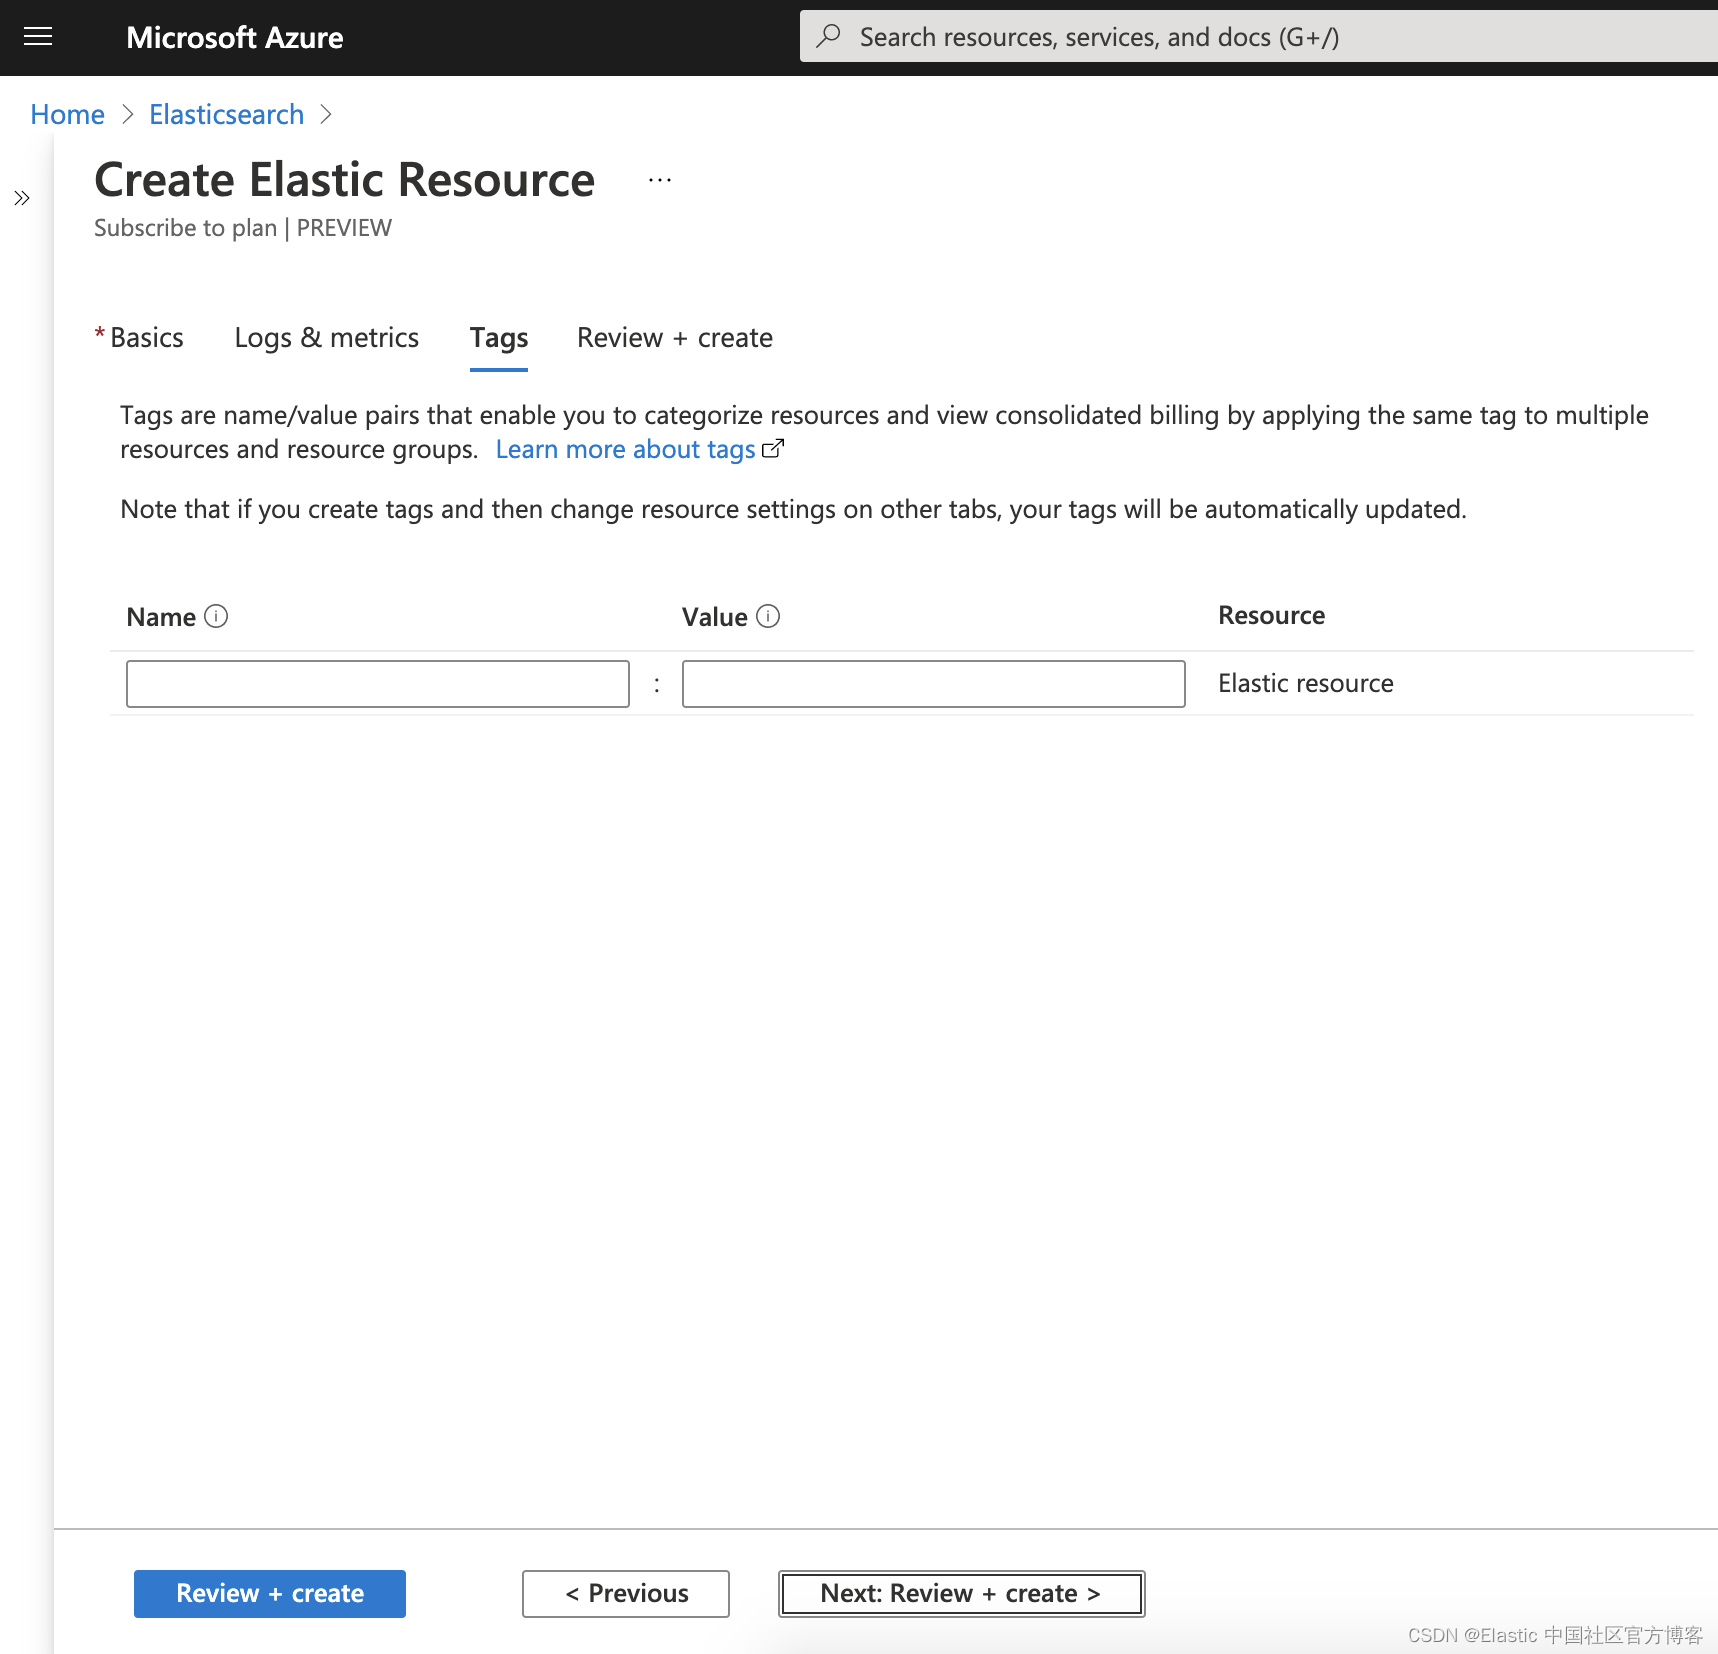Click the blue Review + create button
Viewport: 1718px width, 1654px height.
click(269, 1593)
